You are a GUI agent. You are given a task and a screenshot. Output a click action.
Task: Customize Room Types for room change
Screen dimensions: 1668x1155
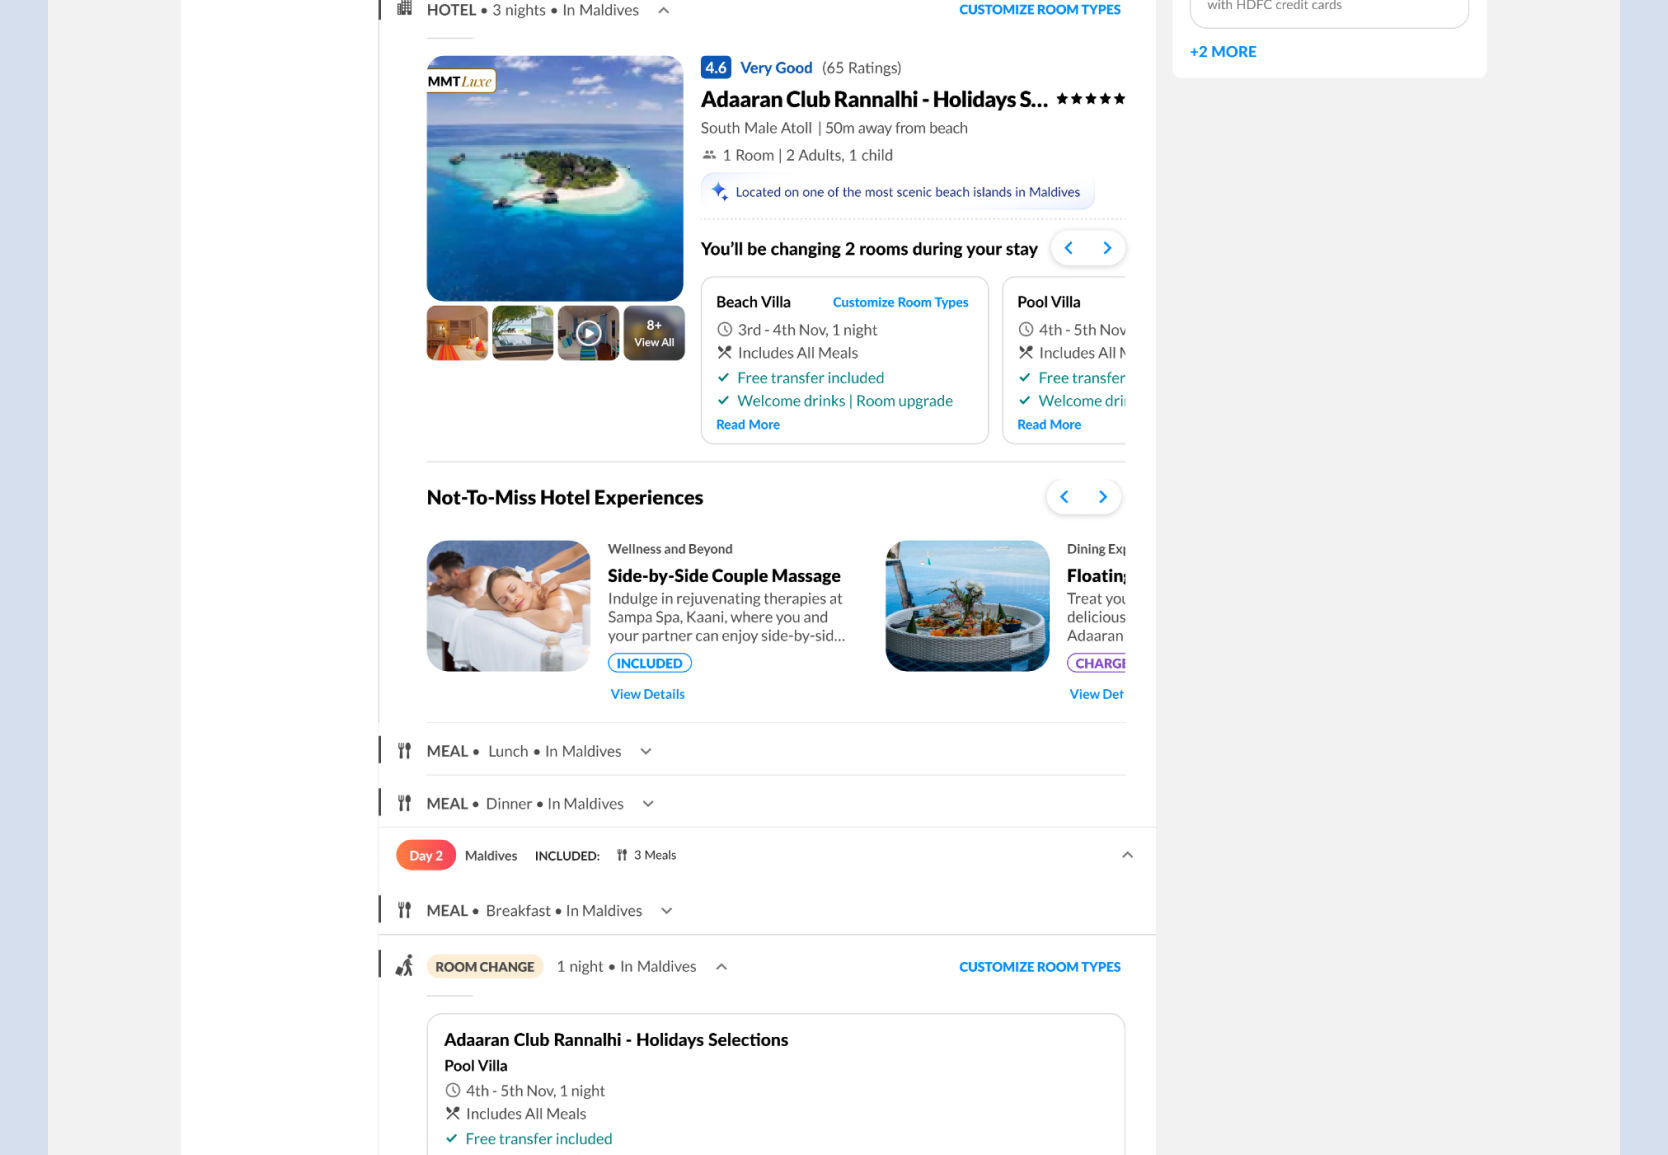[1039, 967]
